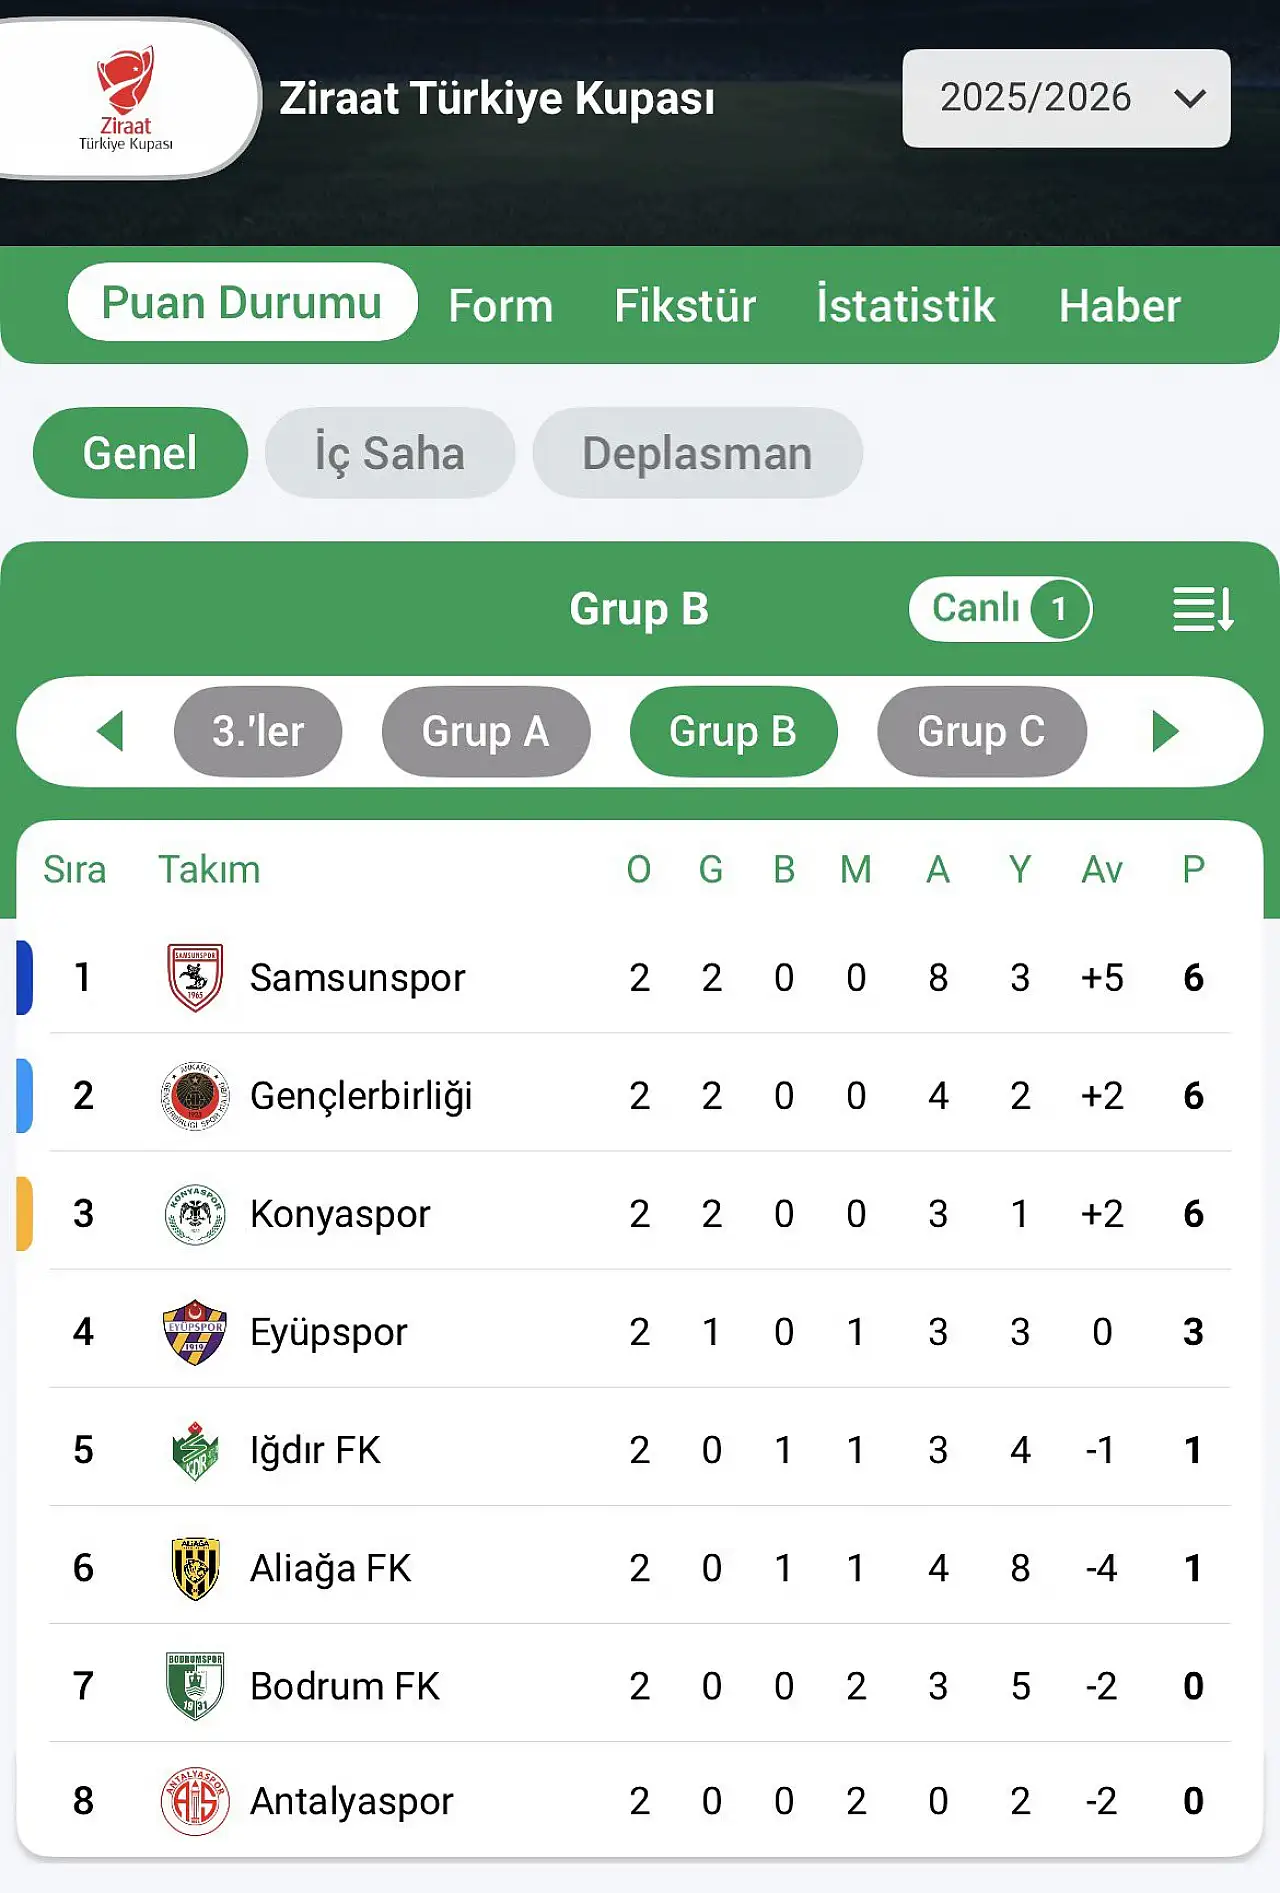Select the Deplasman filter
The width and height of the screenshot is (1280, 1893).
[x=697, y=453]
